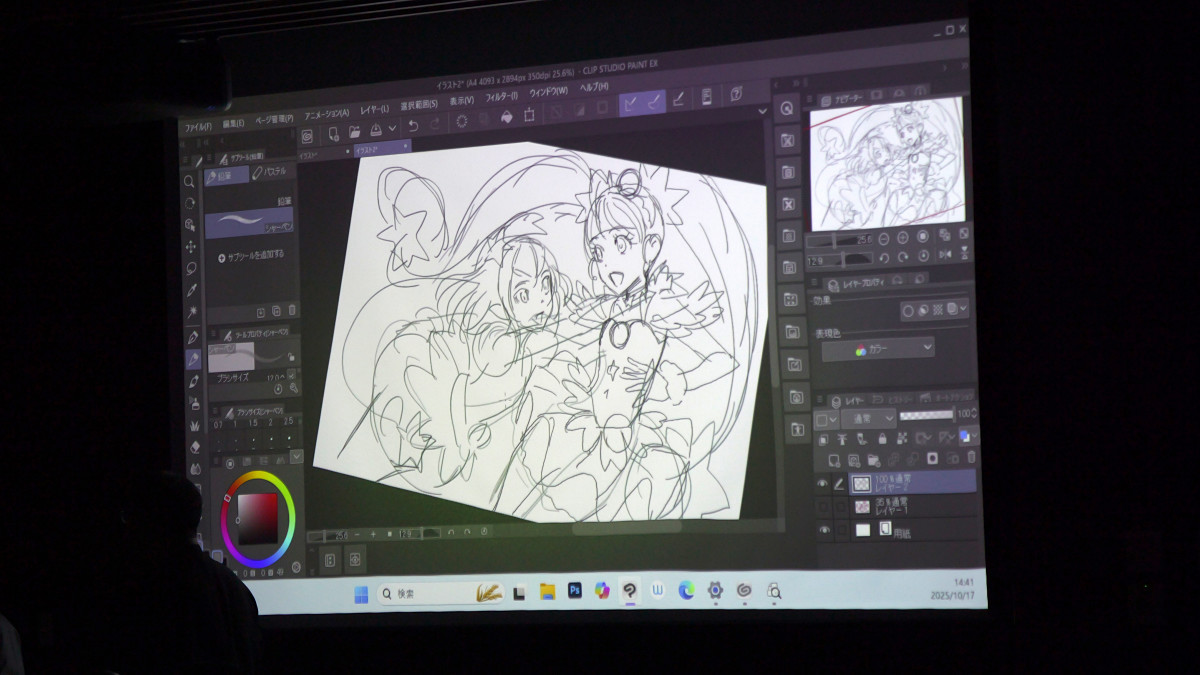Hide layer レイヤー2 via eye icon
The image size is (1200, 675).
pos(823,484)
